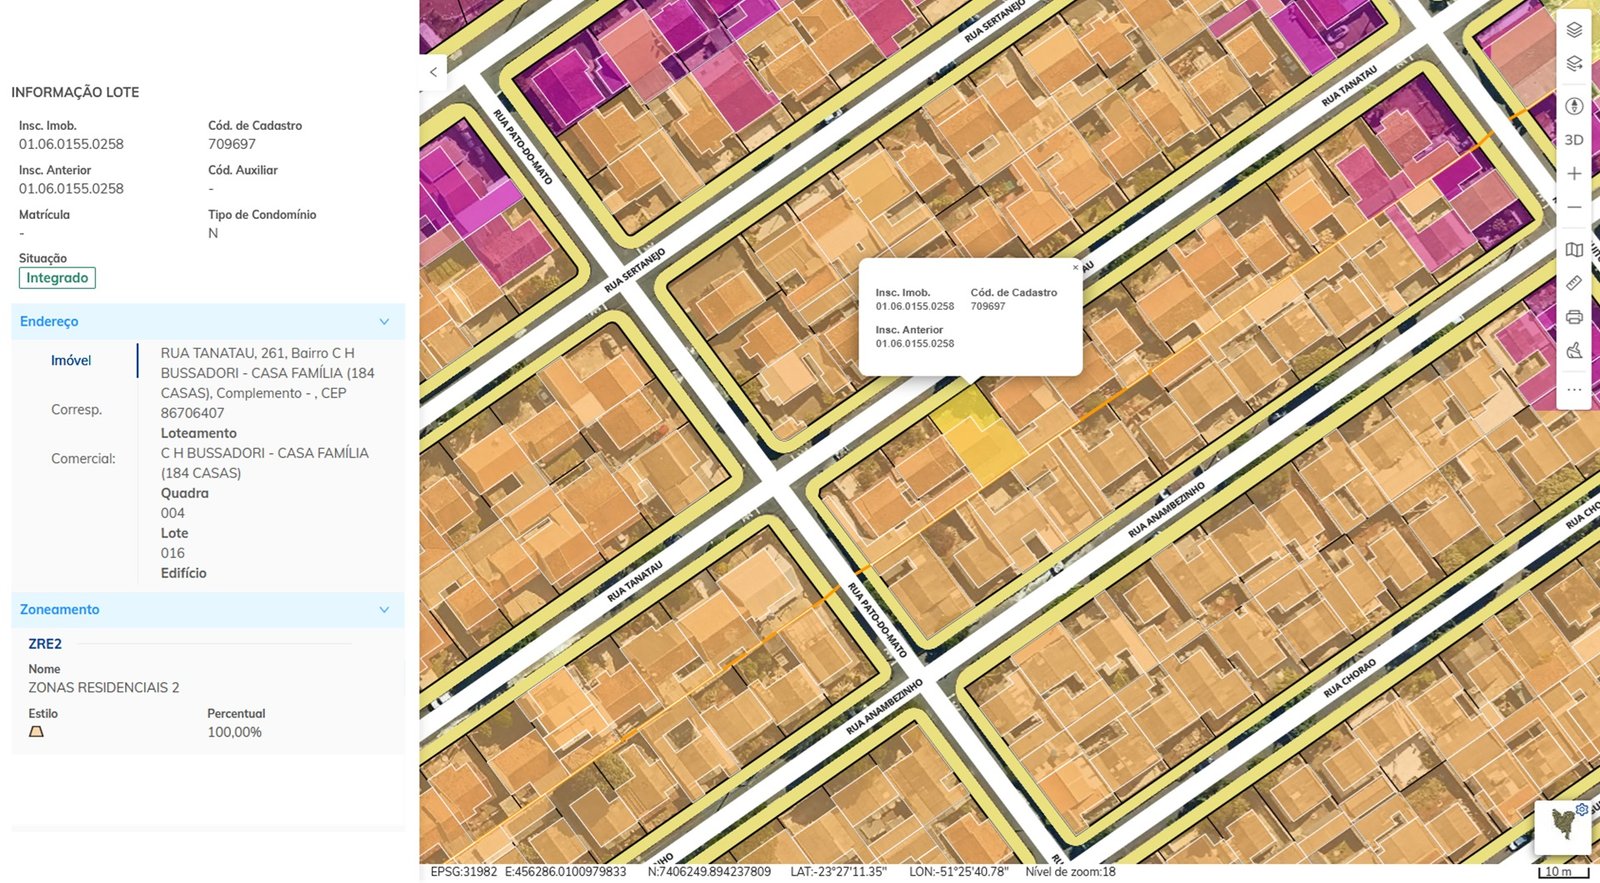Collapse the side panel with the arrow
Image resolution: width=1600 pixels, height=883 pixels.
(x=433, y=72)
